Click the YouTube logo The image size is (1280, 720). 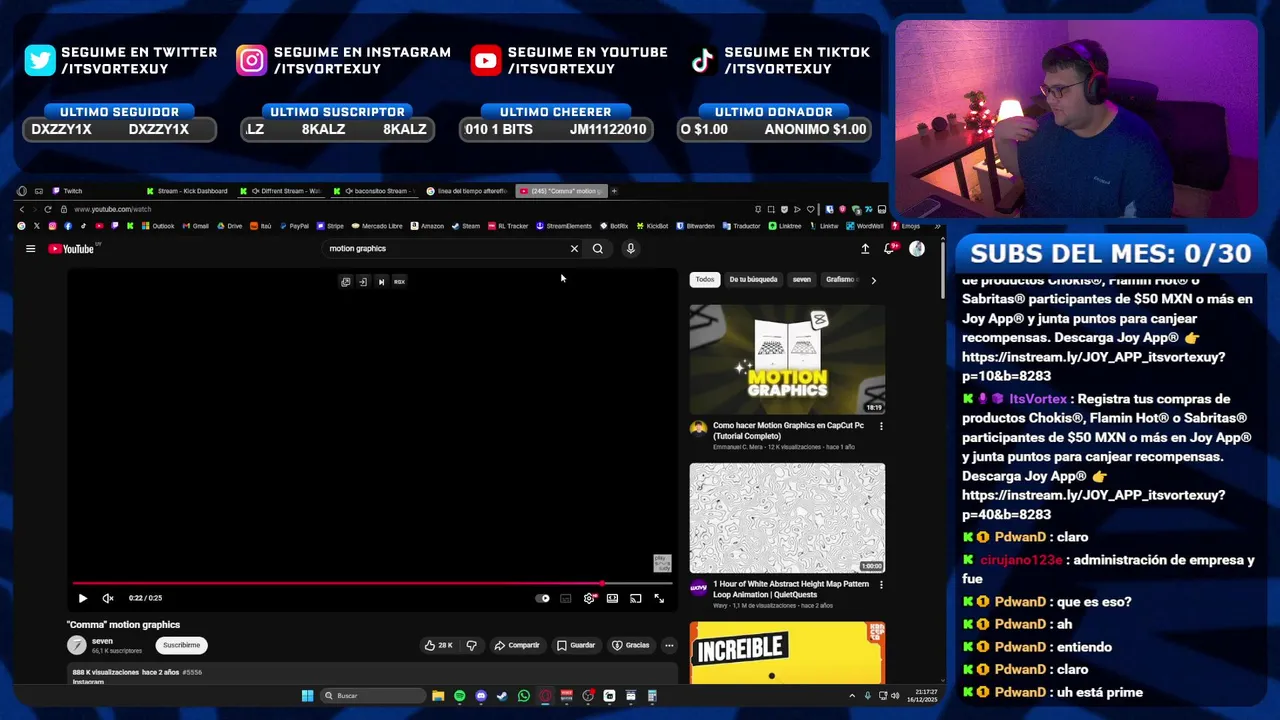click(x=71, y=249)
